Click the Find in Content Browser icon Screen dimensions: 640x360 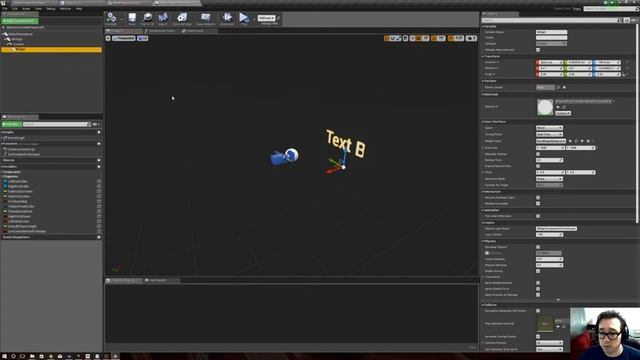[x=147, y=18]
